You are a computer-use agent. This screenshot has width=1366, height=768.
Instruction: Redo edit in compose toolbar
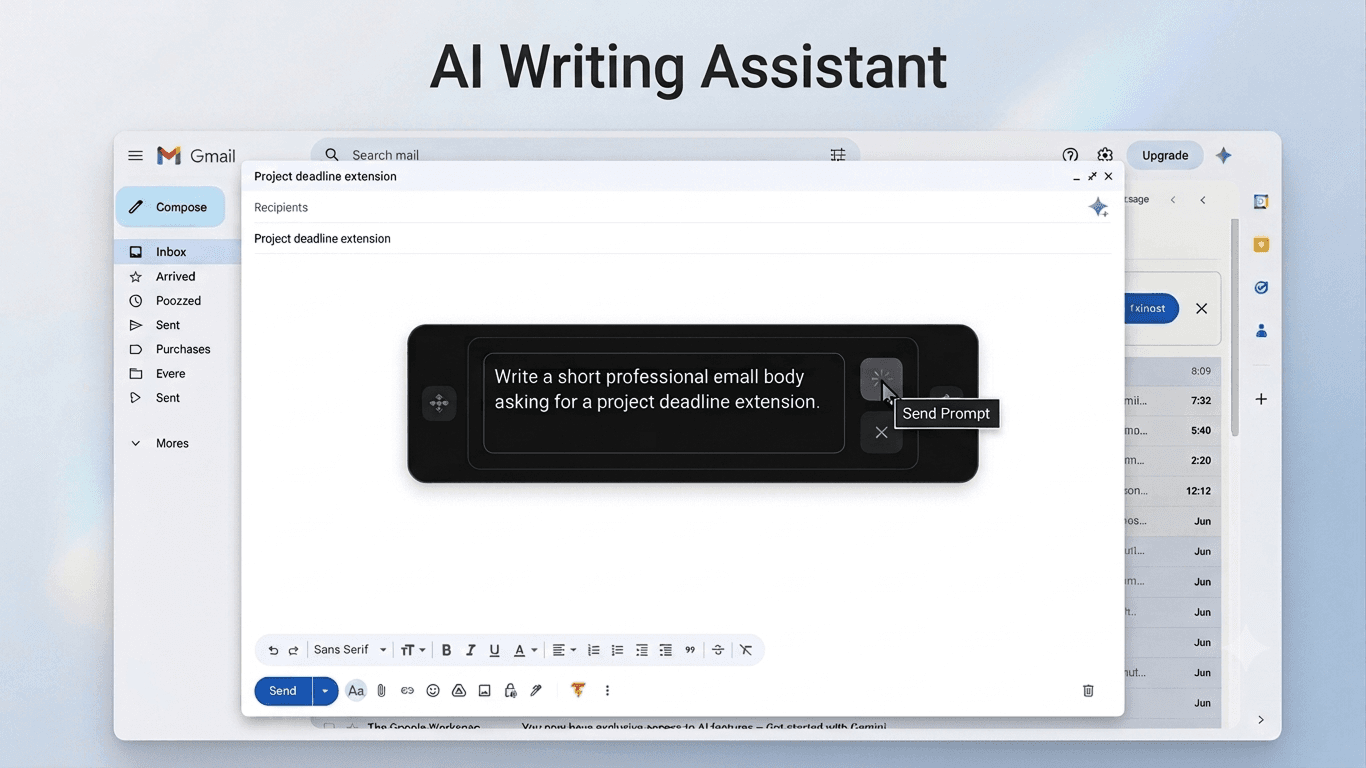pyautogui.click(x=294, y=650)
